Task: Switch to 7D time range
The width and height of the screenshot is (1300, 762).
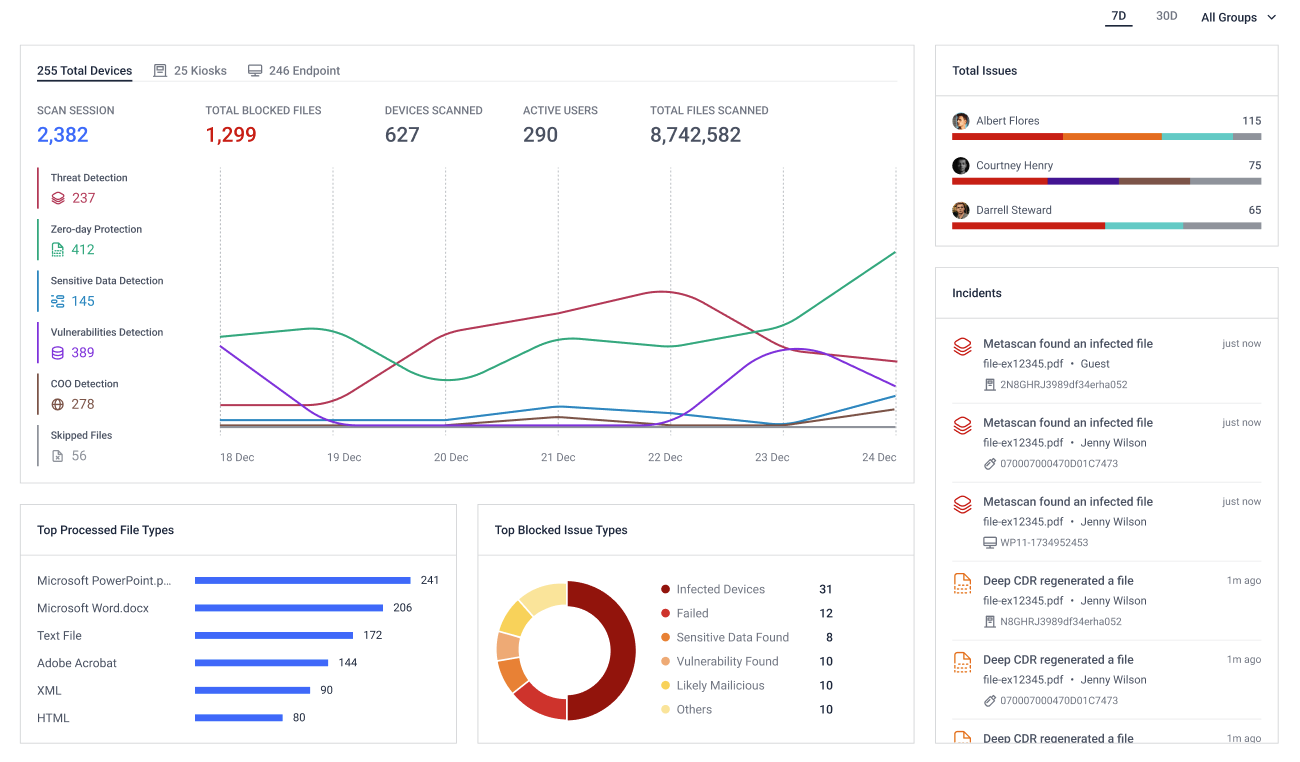Action: point(1119,17)
